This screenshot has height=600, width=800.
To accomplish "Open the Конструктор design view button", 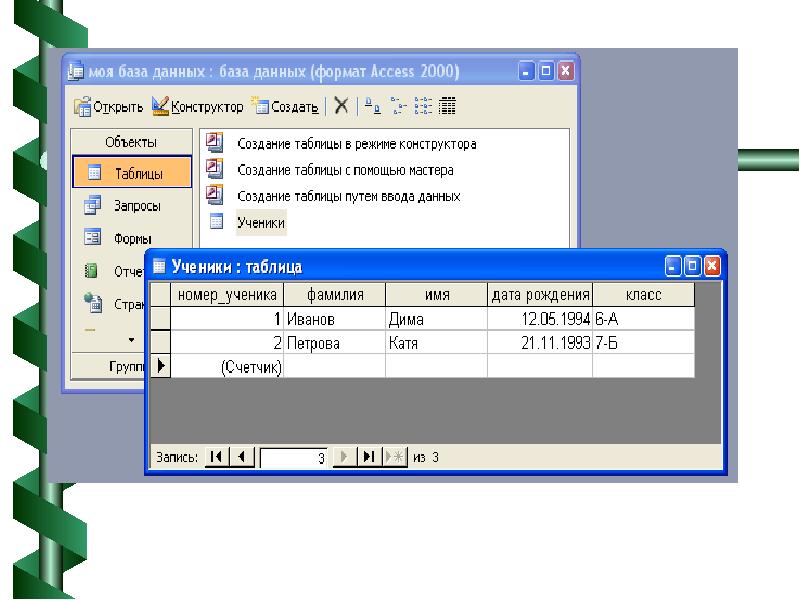I will coord(197,106).
